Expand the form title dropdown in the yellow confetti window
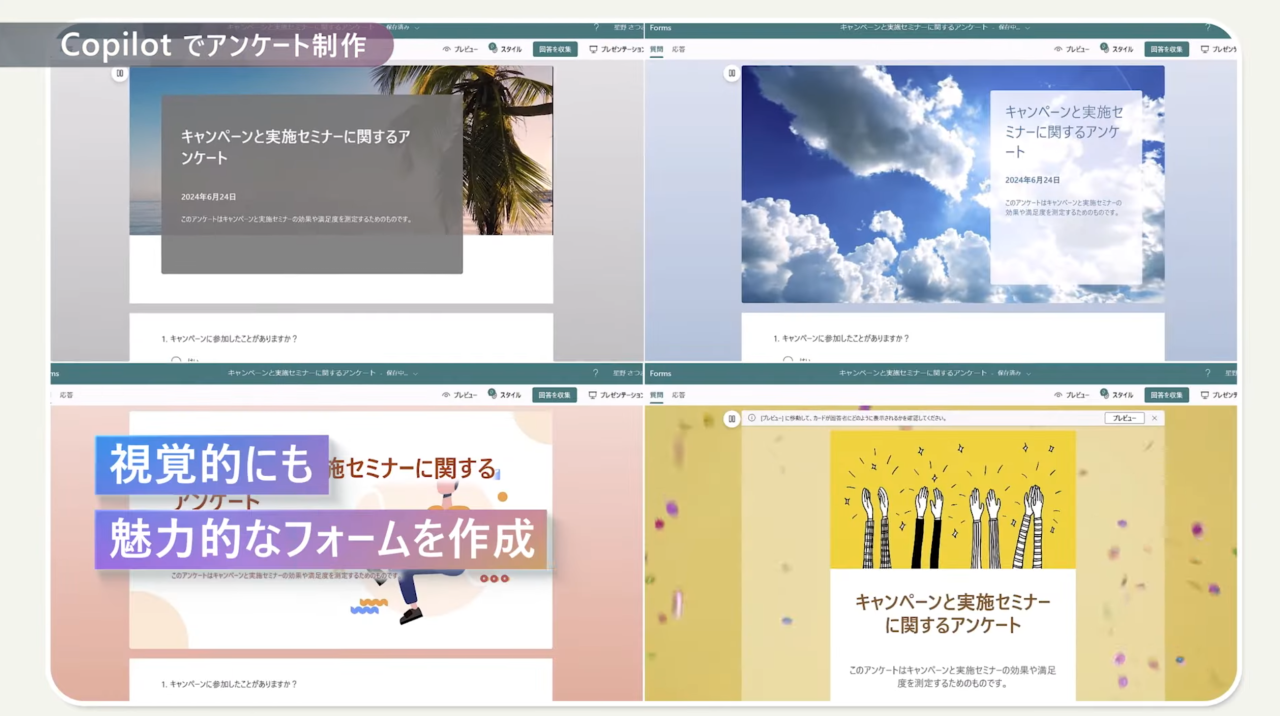The height and width of the screenshot is (716, 1280). [x=1031, y=373]
